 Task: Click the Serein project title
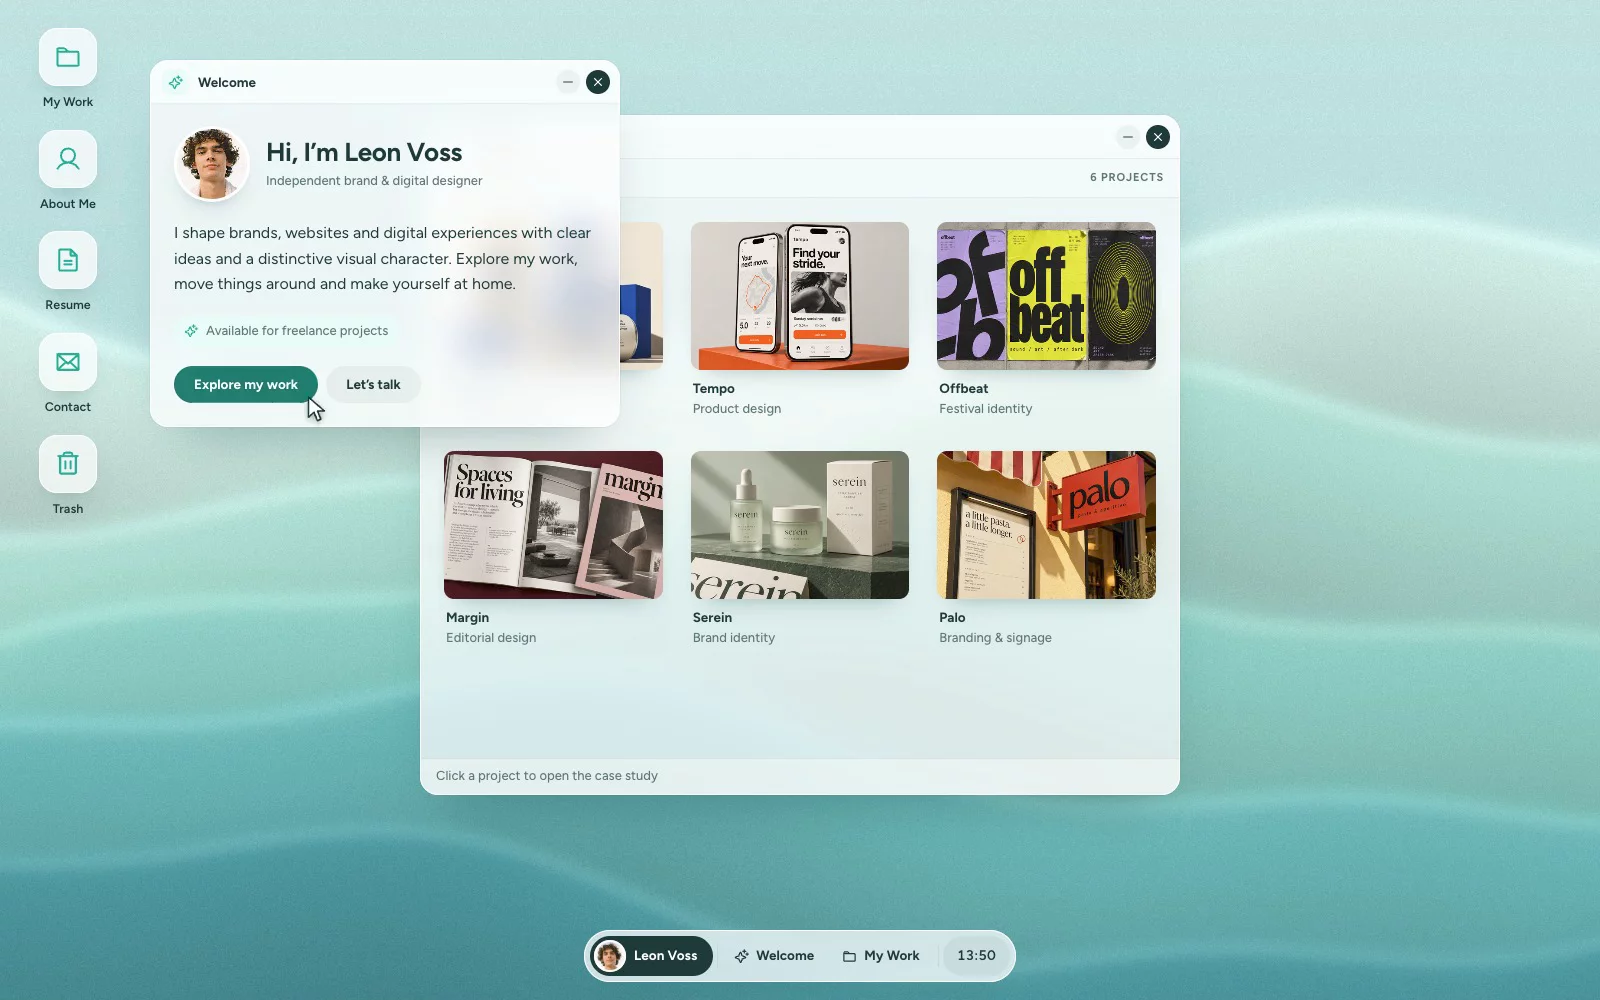click(713, 617)
